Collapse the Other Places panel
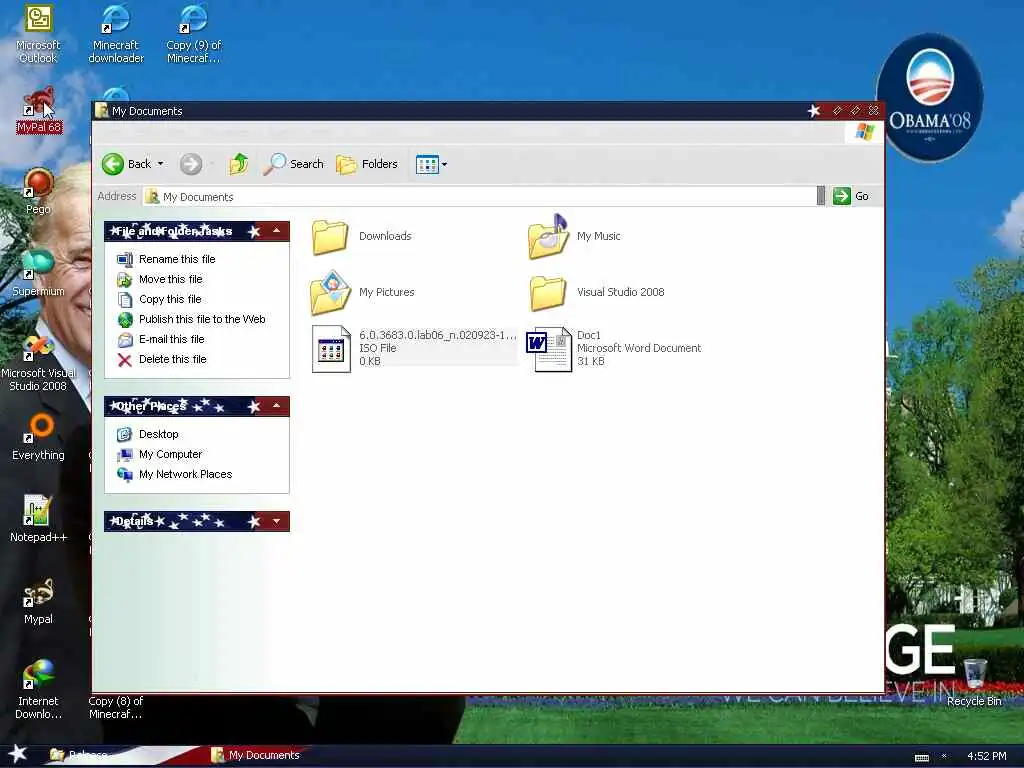The height and width of the screenshot is (768, 1024). tap(276, 406)
